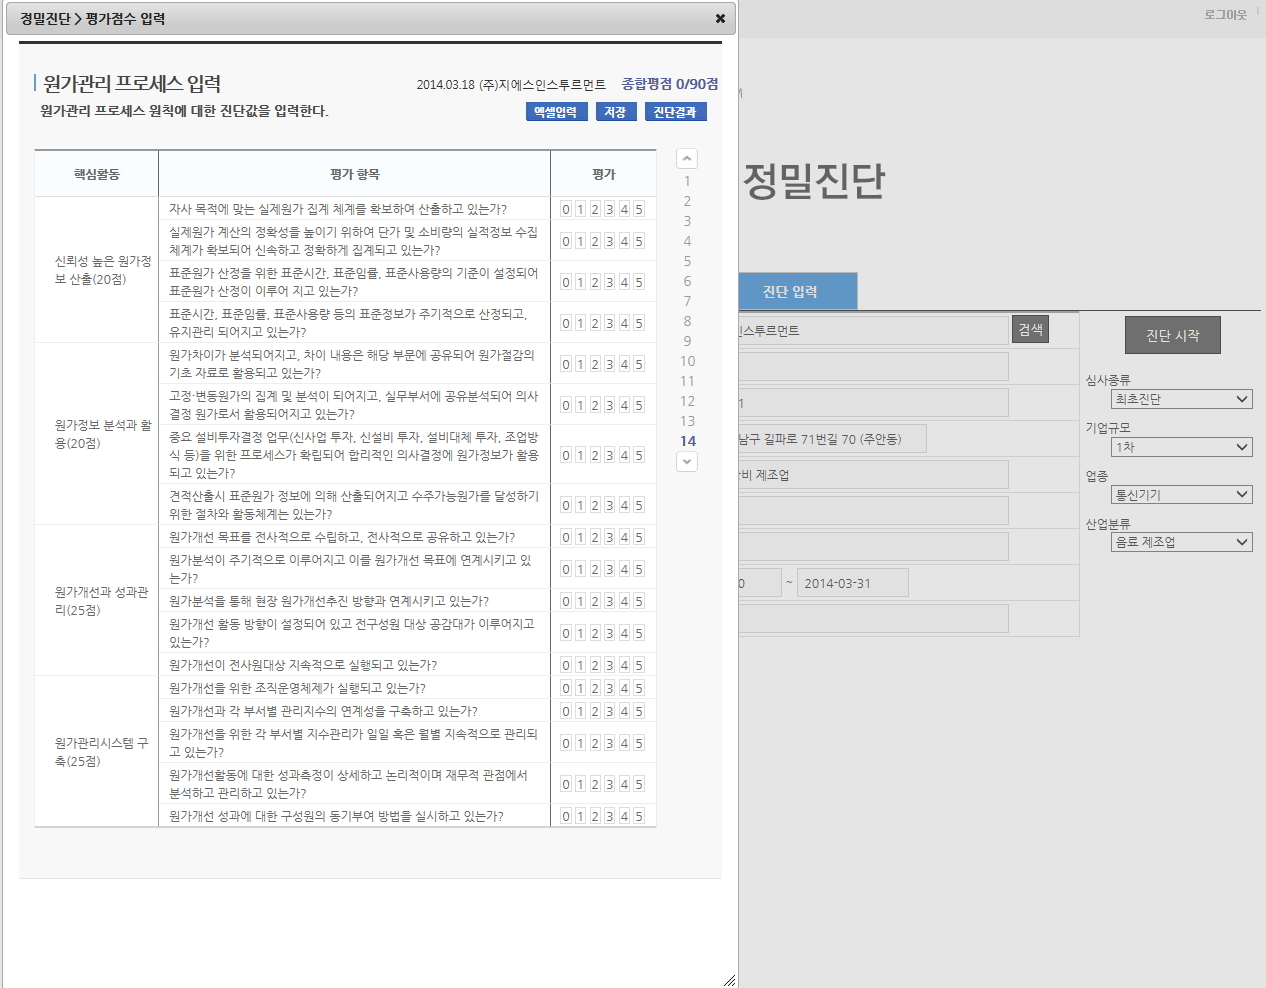The image size is (1266, 988).
Task: Expand the 산업분류 dropdown showing 음료 제조업
Action: [x=1181, y=542]
